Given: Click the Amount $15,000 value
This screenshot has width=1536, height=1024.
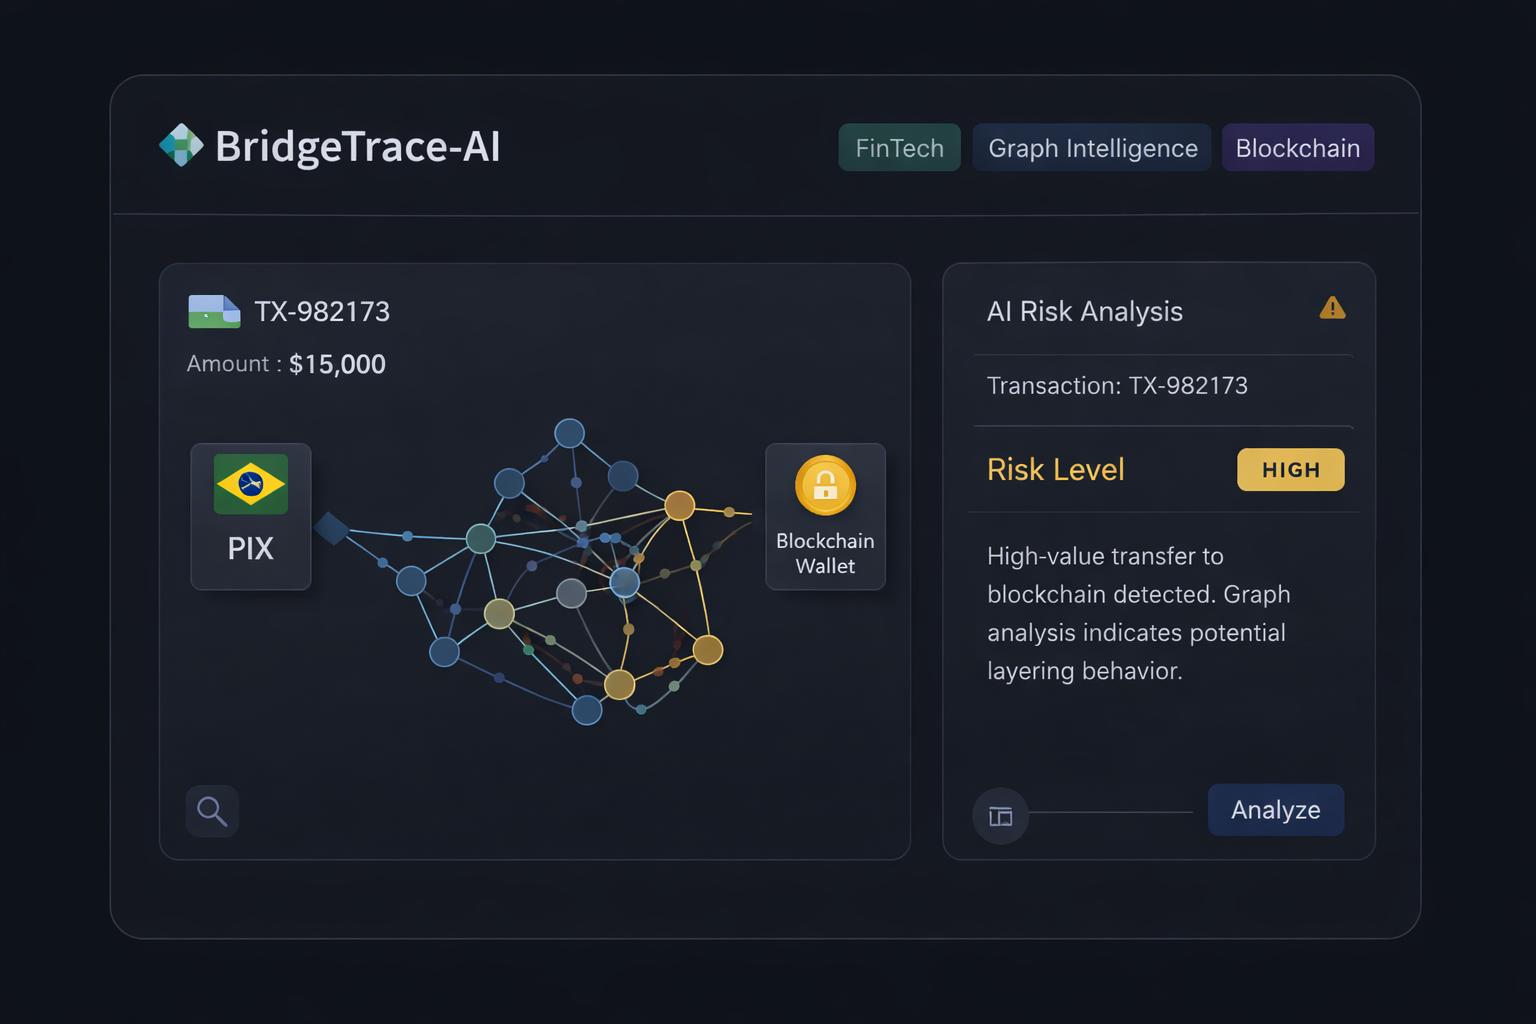Looking at the screenshot, I should click(337, 364).
